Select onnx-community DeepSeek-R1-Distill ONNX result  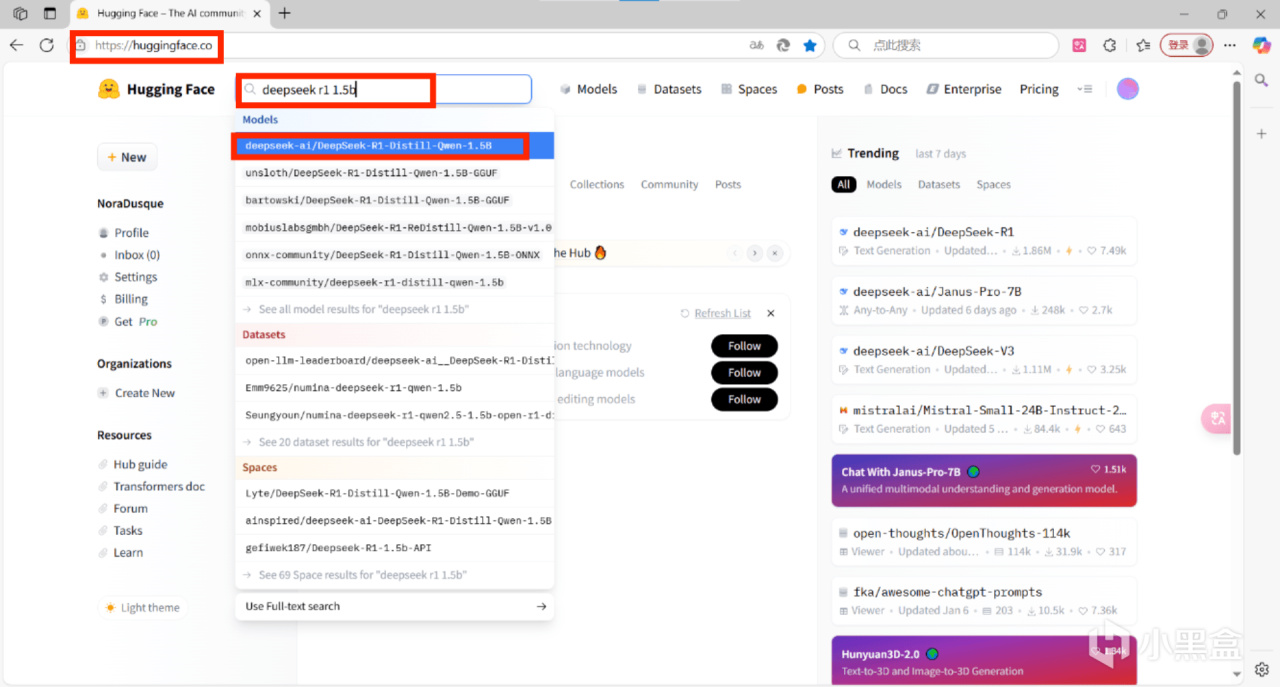point(394,255)
